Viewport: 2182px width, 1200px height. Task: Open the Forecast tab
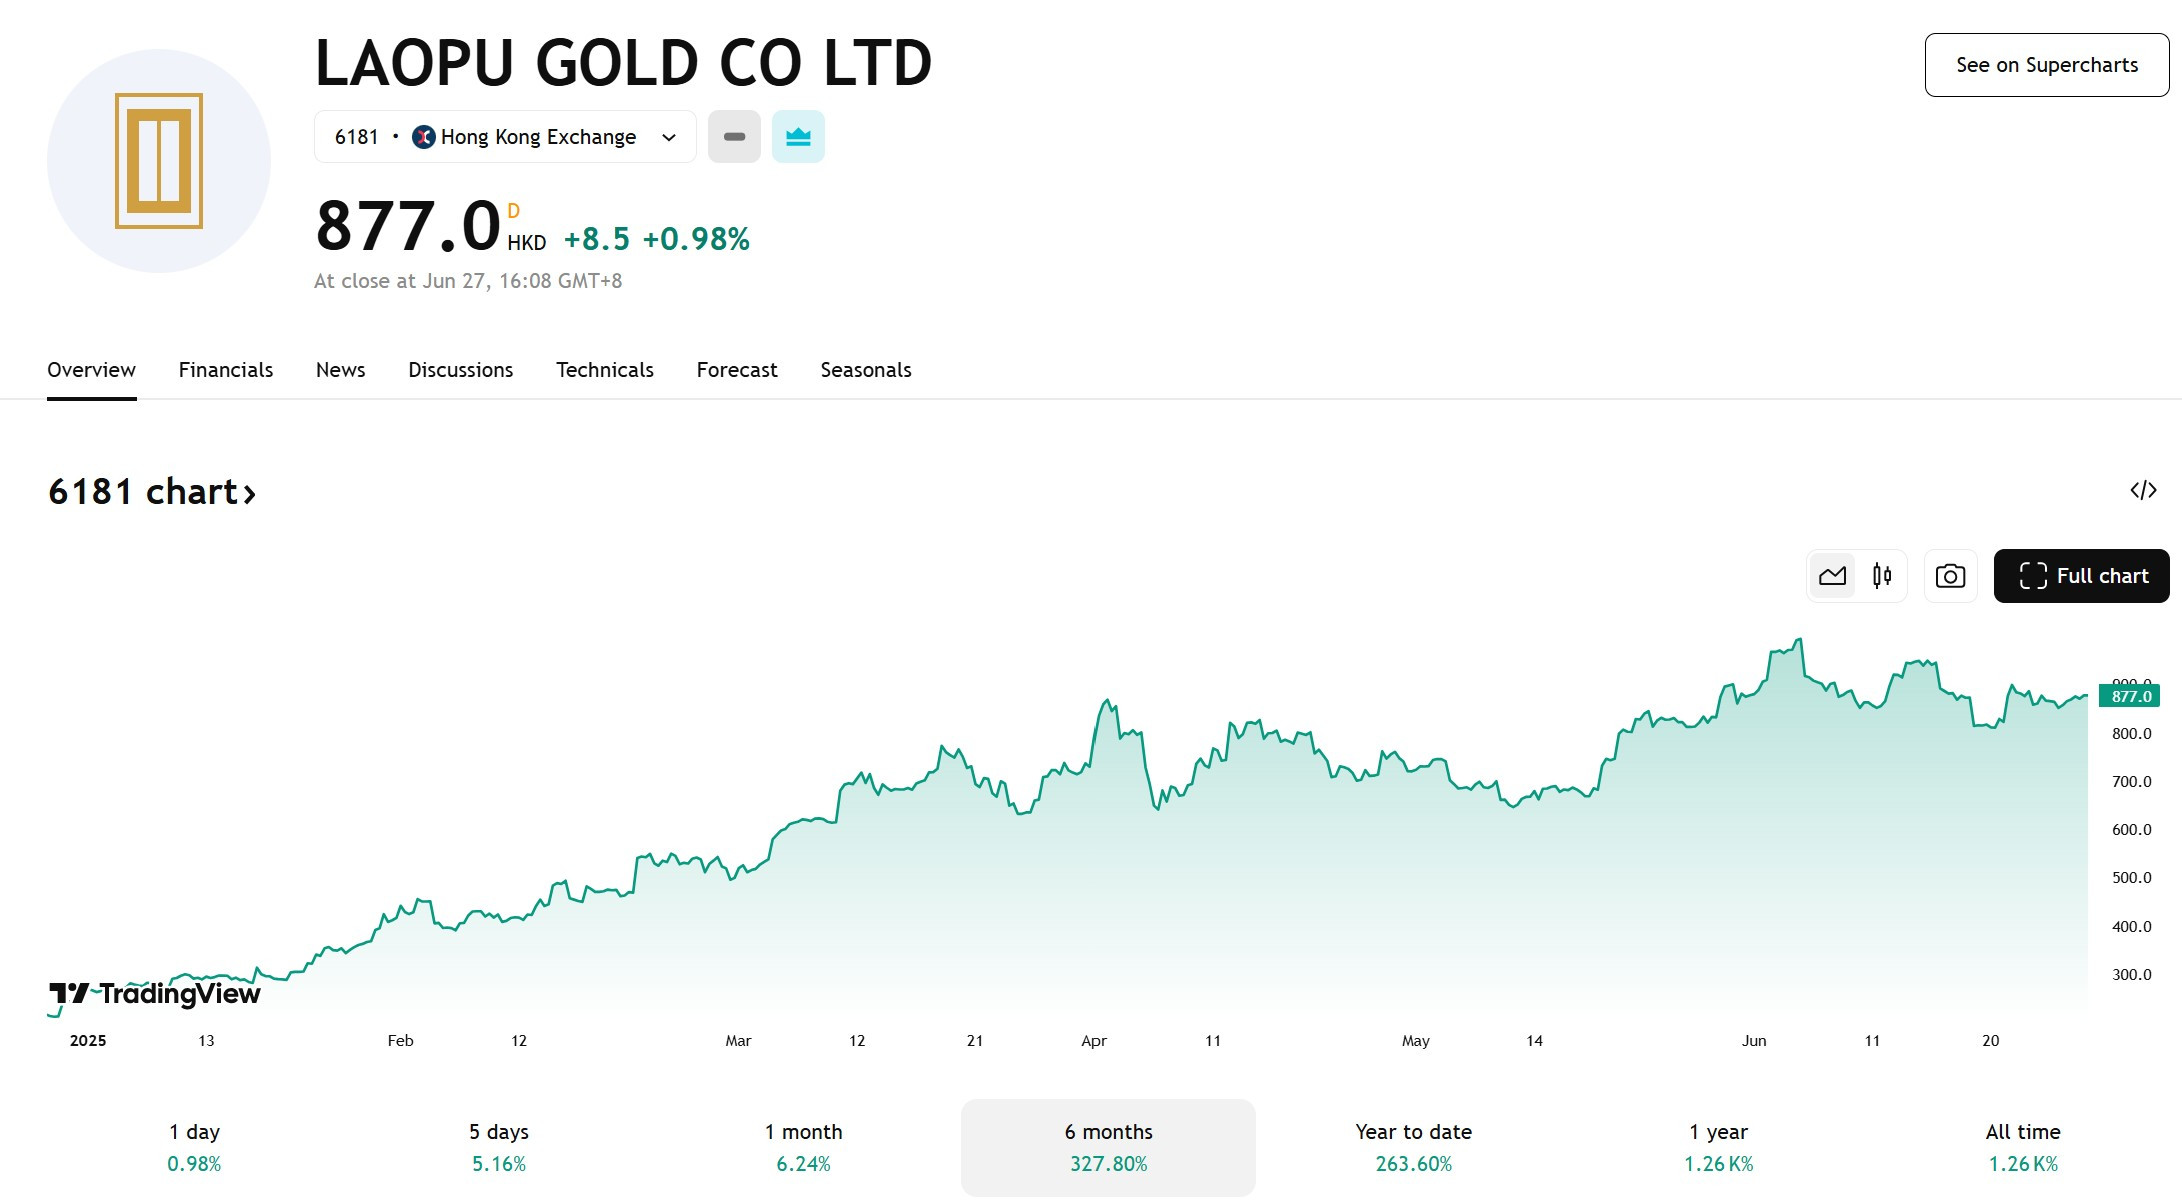click(x=737, y=370)
